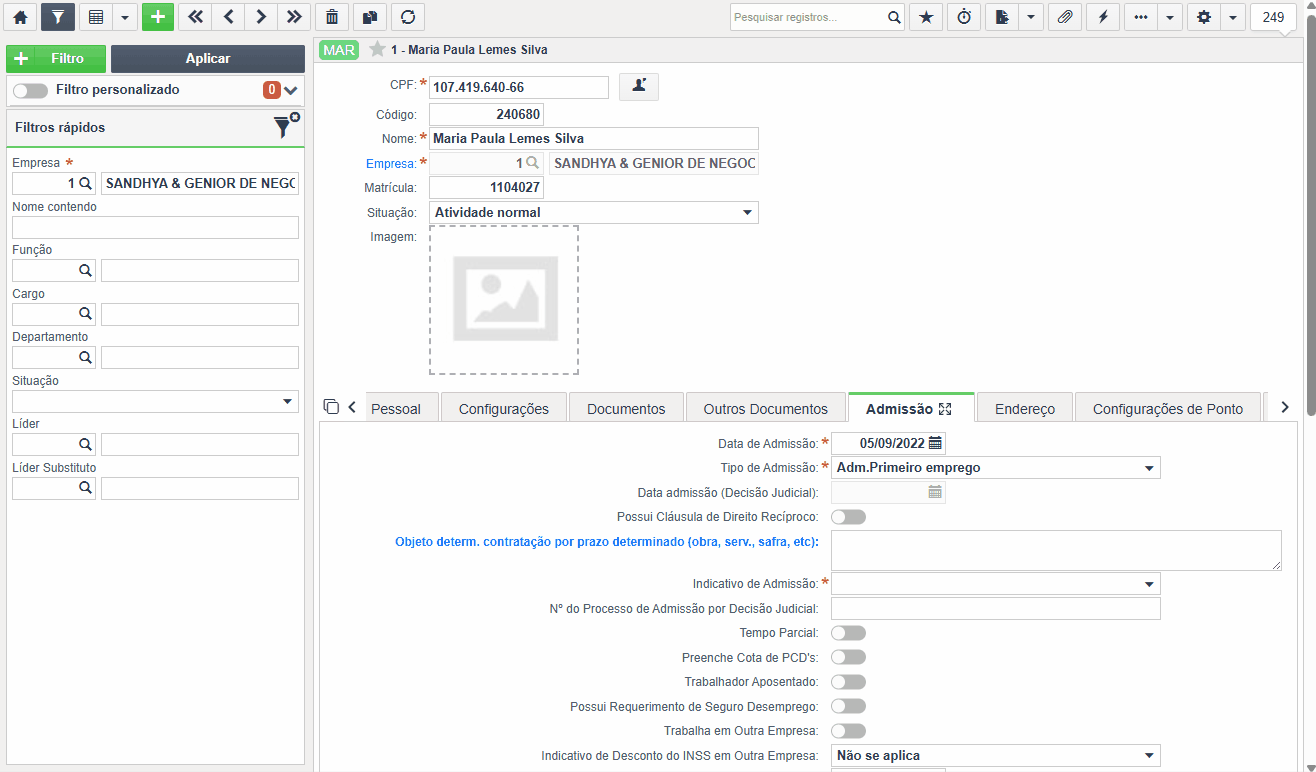Click the green Filtro button
This screenshot has height=772, width=1316.
(x=56, y=59)
